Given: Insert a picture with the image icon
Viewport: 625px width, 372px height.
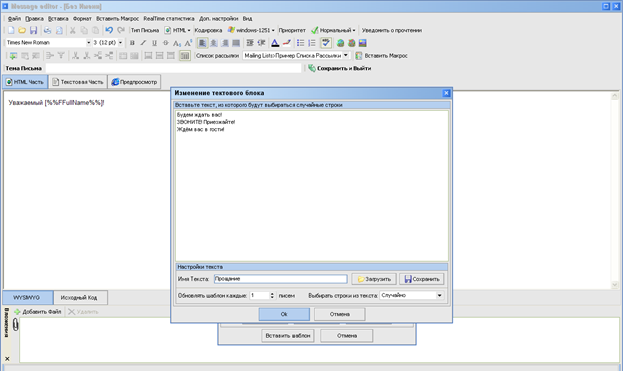Looking at the screenshot, I should (363, 43).
